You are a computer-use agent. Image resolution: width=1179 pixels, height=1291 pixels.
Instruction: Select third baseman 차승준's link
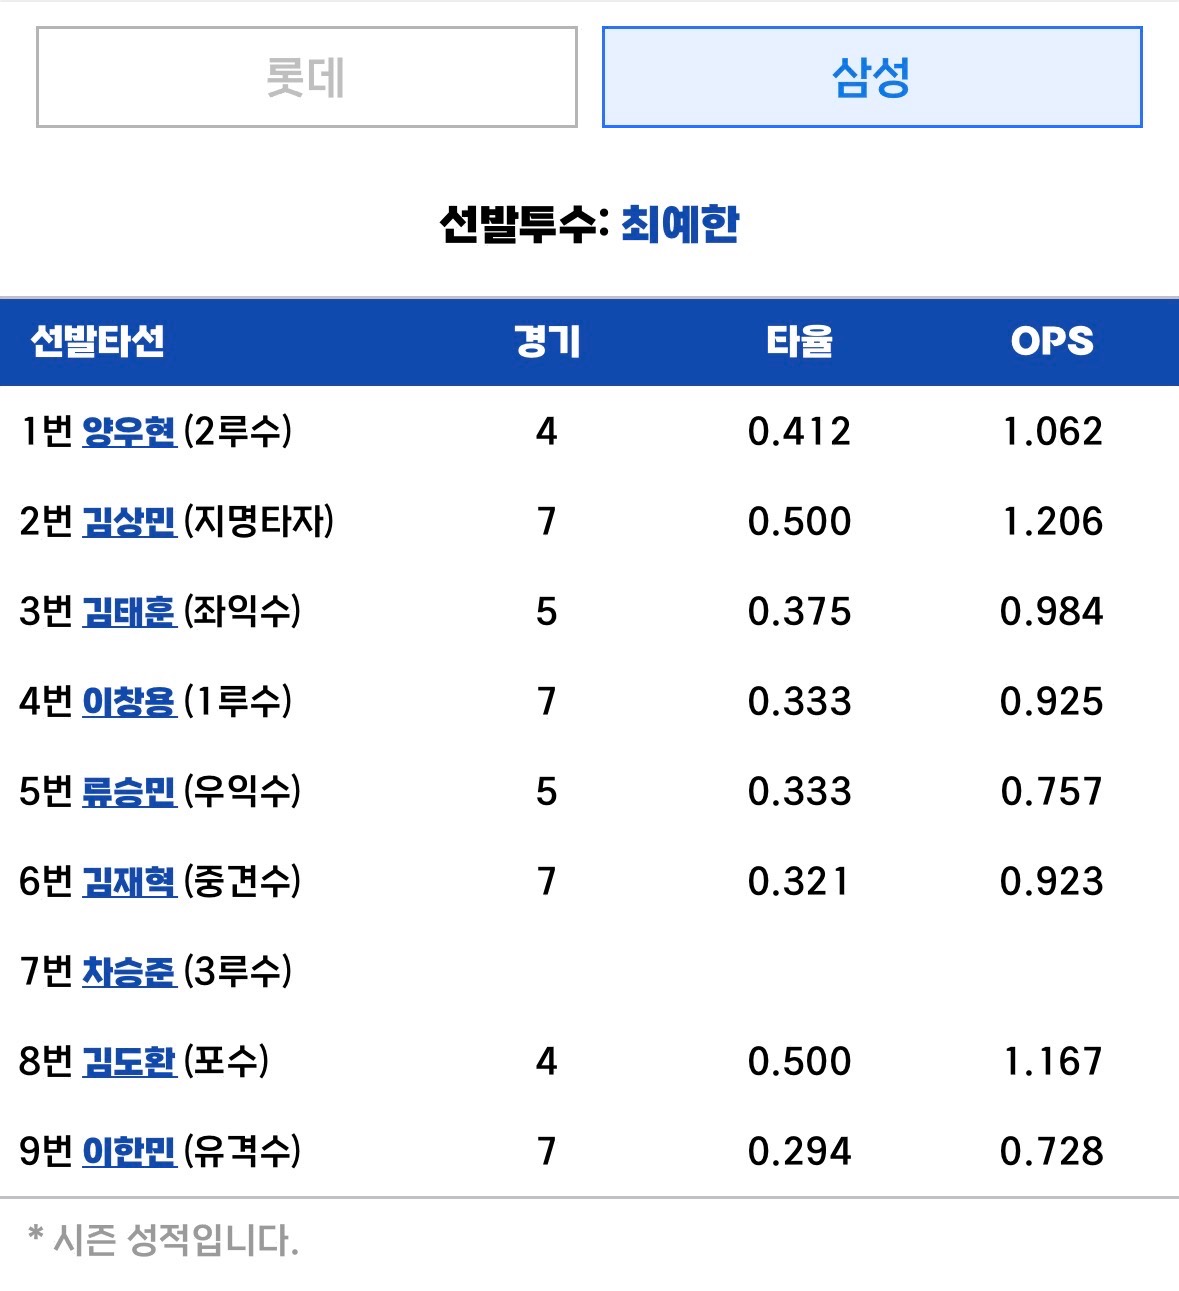[x=129, y=972]
